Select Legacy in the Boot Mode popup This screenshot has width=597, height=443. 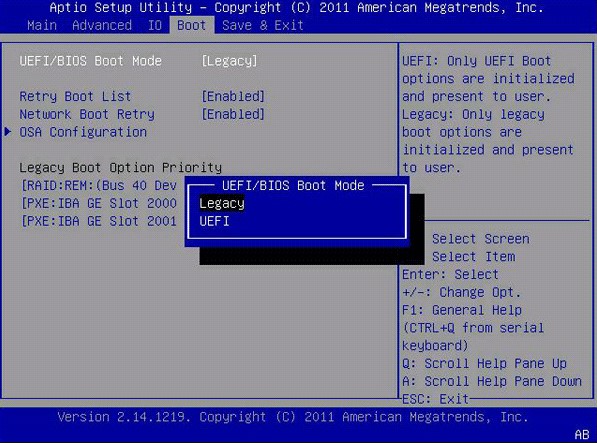(x=222, y=204)
